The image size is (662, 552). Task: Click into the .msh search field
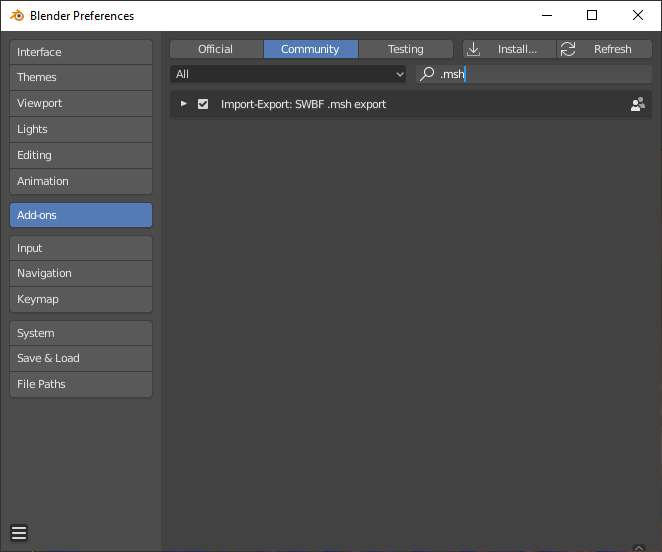pyautogui.click(x=534, y=74)
